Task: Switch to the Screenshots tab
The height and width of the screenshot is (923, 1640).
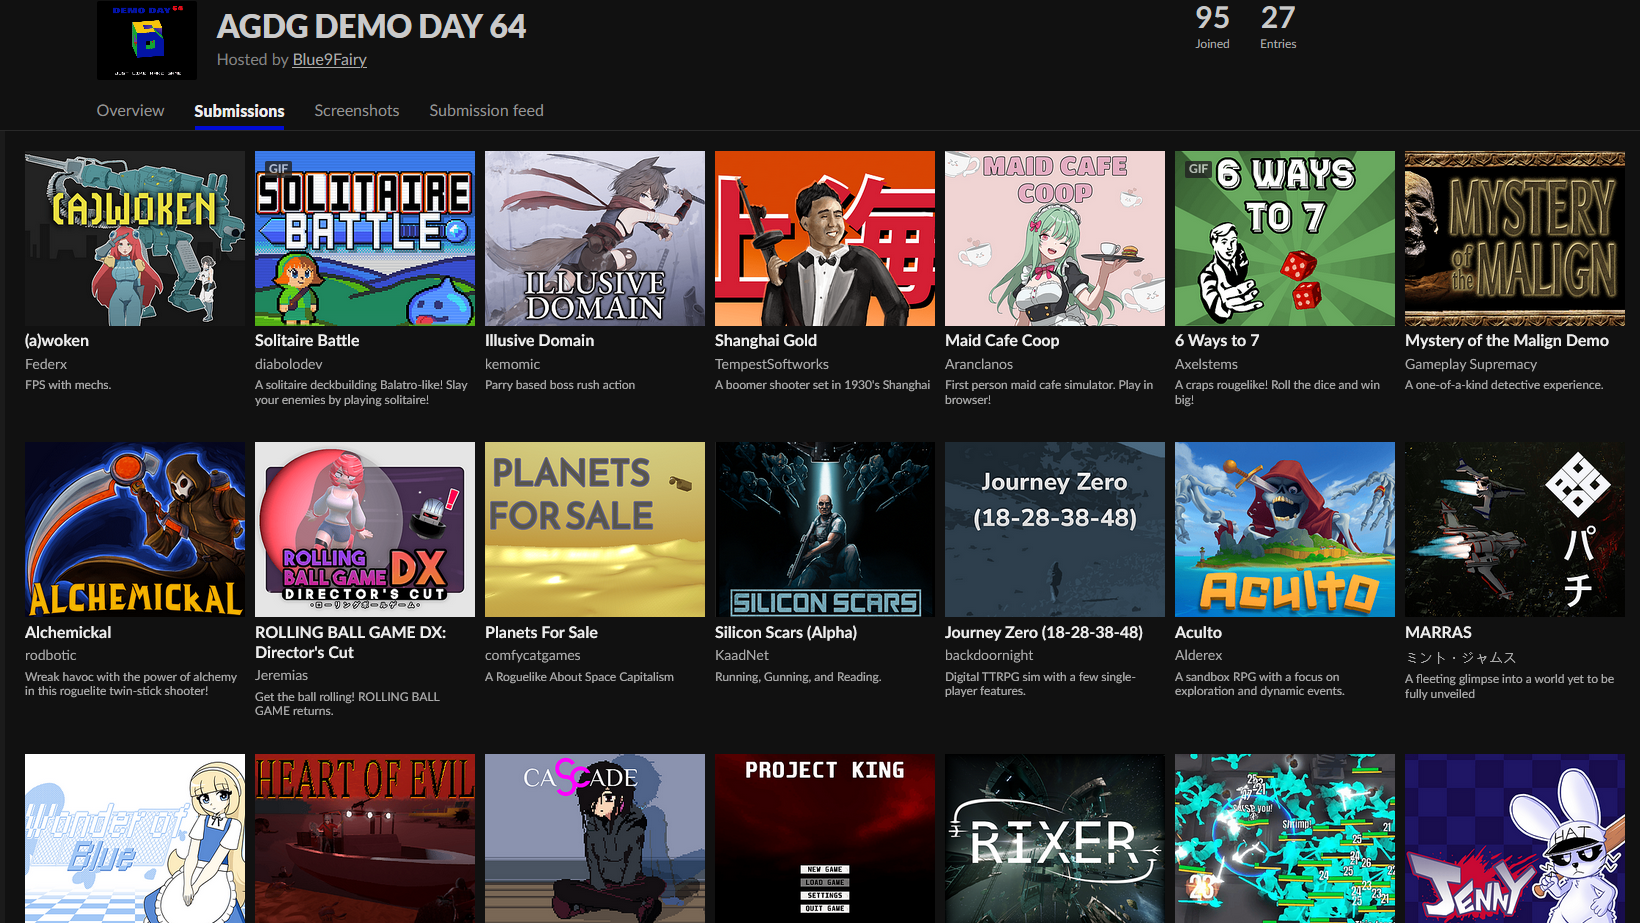Action: (x=357, y=111)
